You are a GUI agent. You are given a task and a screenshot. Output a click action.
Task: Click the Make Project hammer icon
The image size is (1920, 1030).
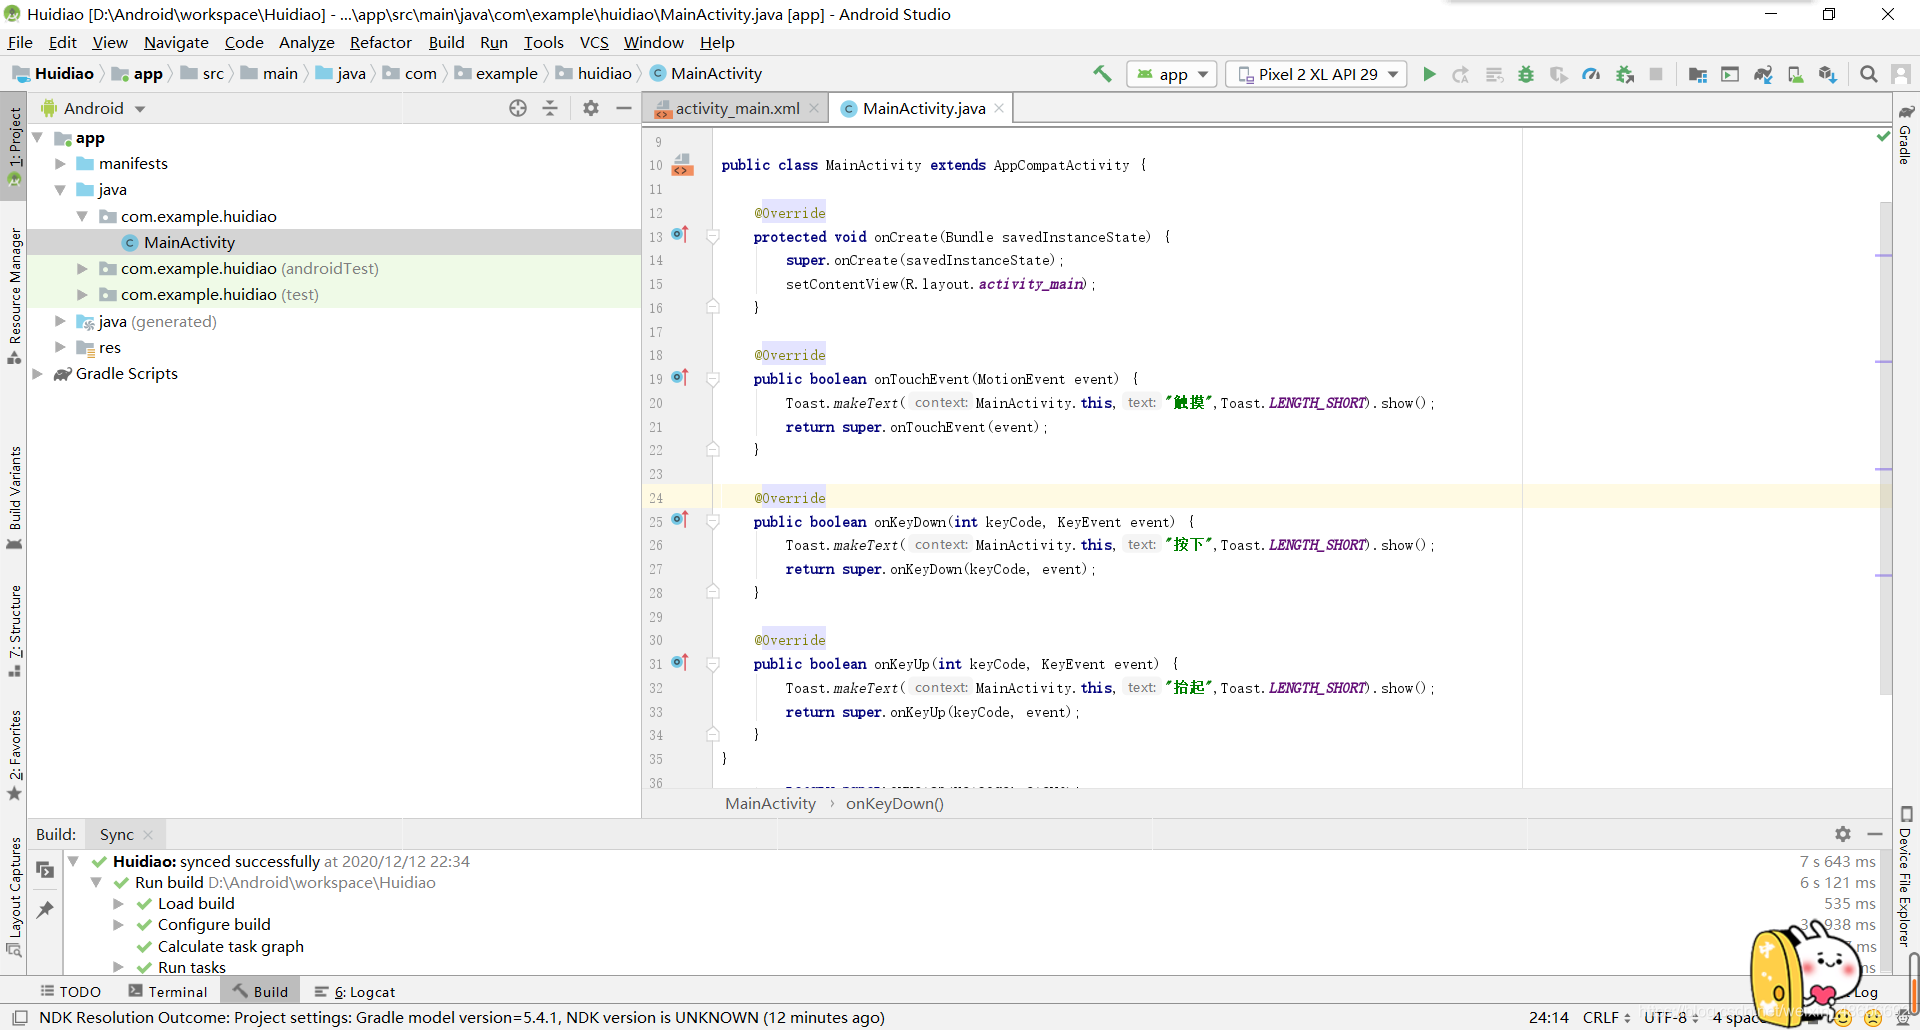[x=1102, y=74]
